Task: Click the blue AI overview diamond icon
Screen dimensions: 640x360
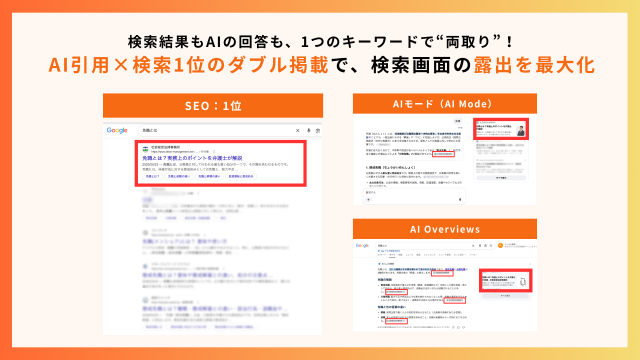Action: click(379, 264)
